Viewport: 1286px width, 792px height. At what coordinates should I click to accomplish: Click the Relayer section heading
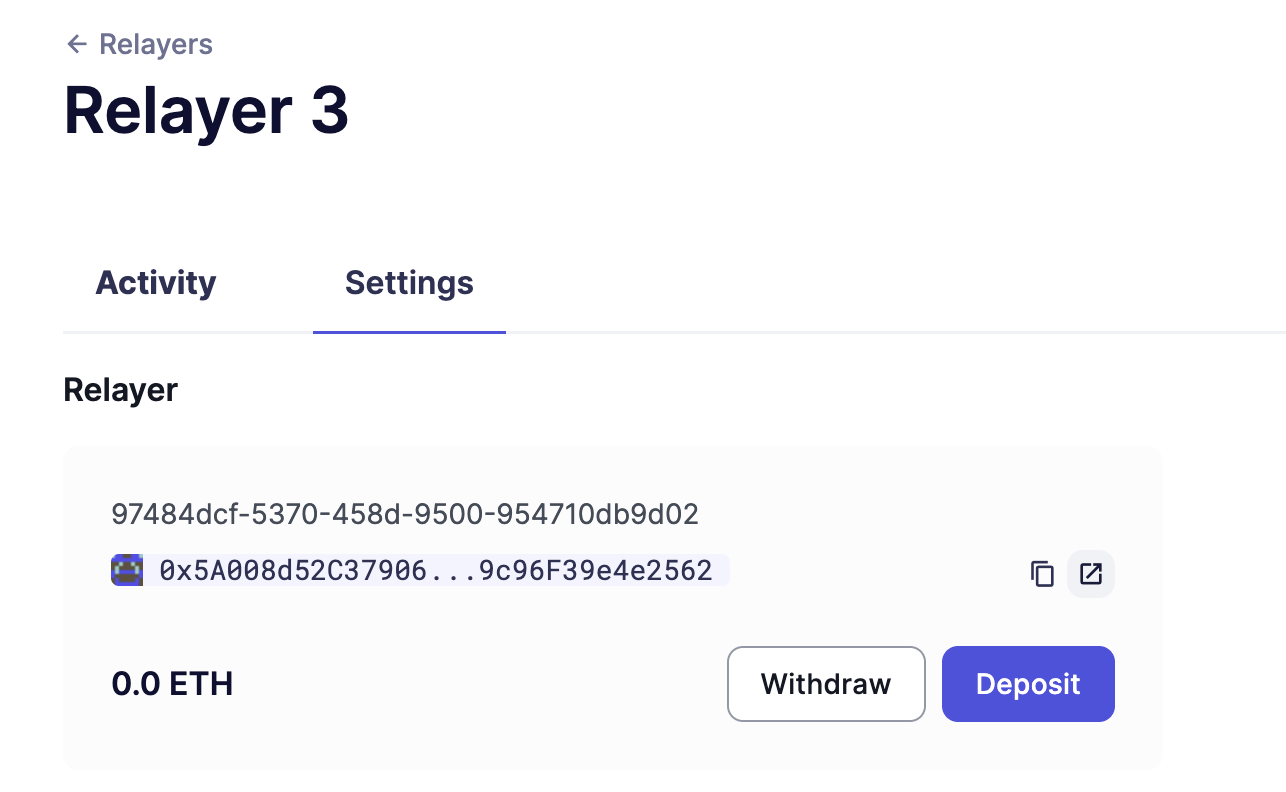[x=120, y=390]
